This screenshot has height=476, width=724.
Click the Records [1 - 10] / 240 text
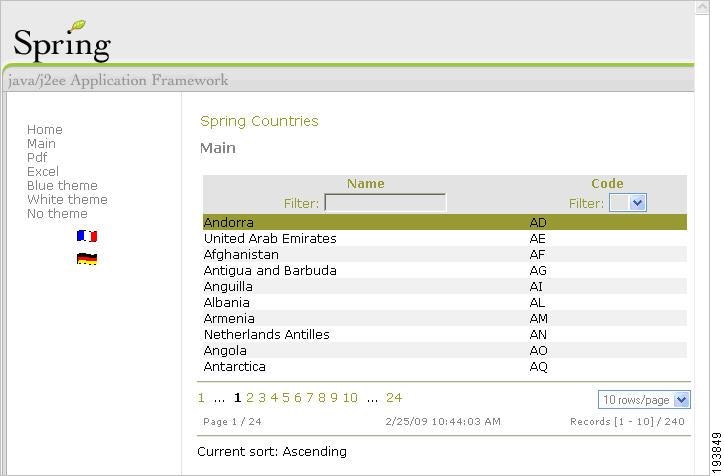[627, 422]
